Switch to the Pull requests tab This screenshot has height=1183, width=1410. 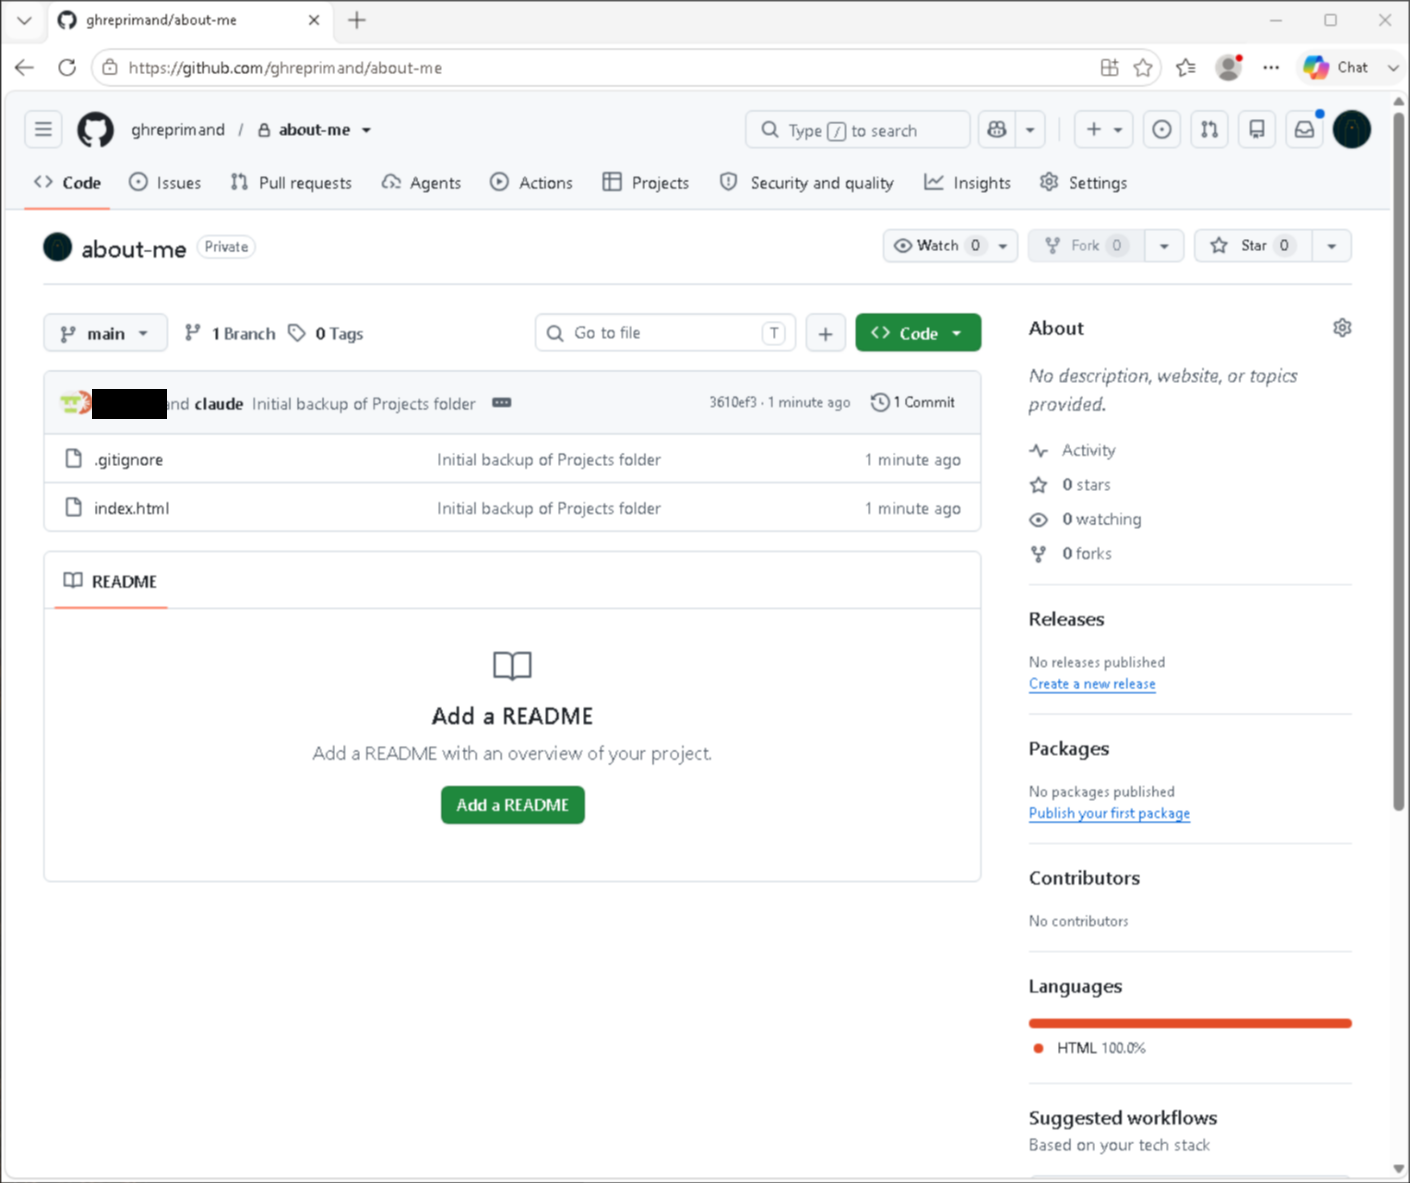click(x=291, y=183)
